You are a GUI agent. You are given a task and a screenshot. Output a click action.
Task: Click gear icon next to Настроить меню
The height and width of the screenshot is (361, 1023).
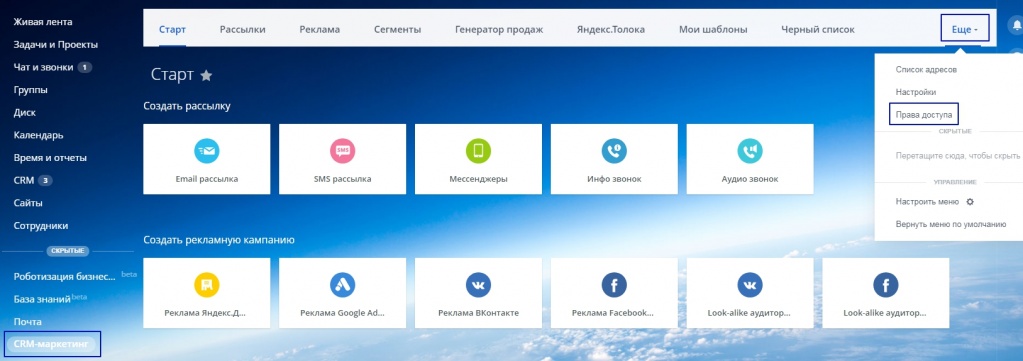click(x=970, y=202)
